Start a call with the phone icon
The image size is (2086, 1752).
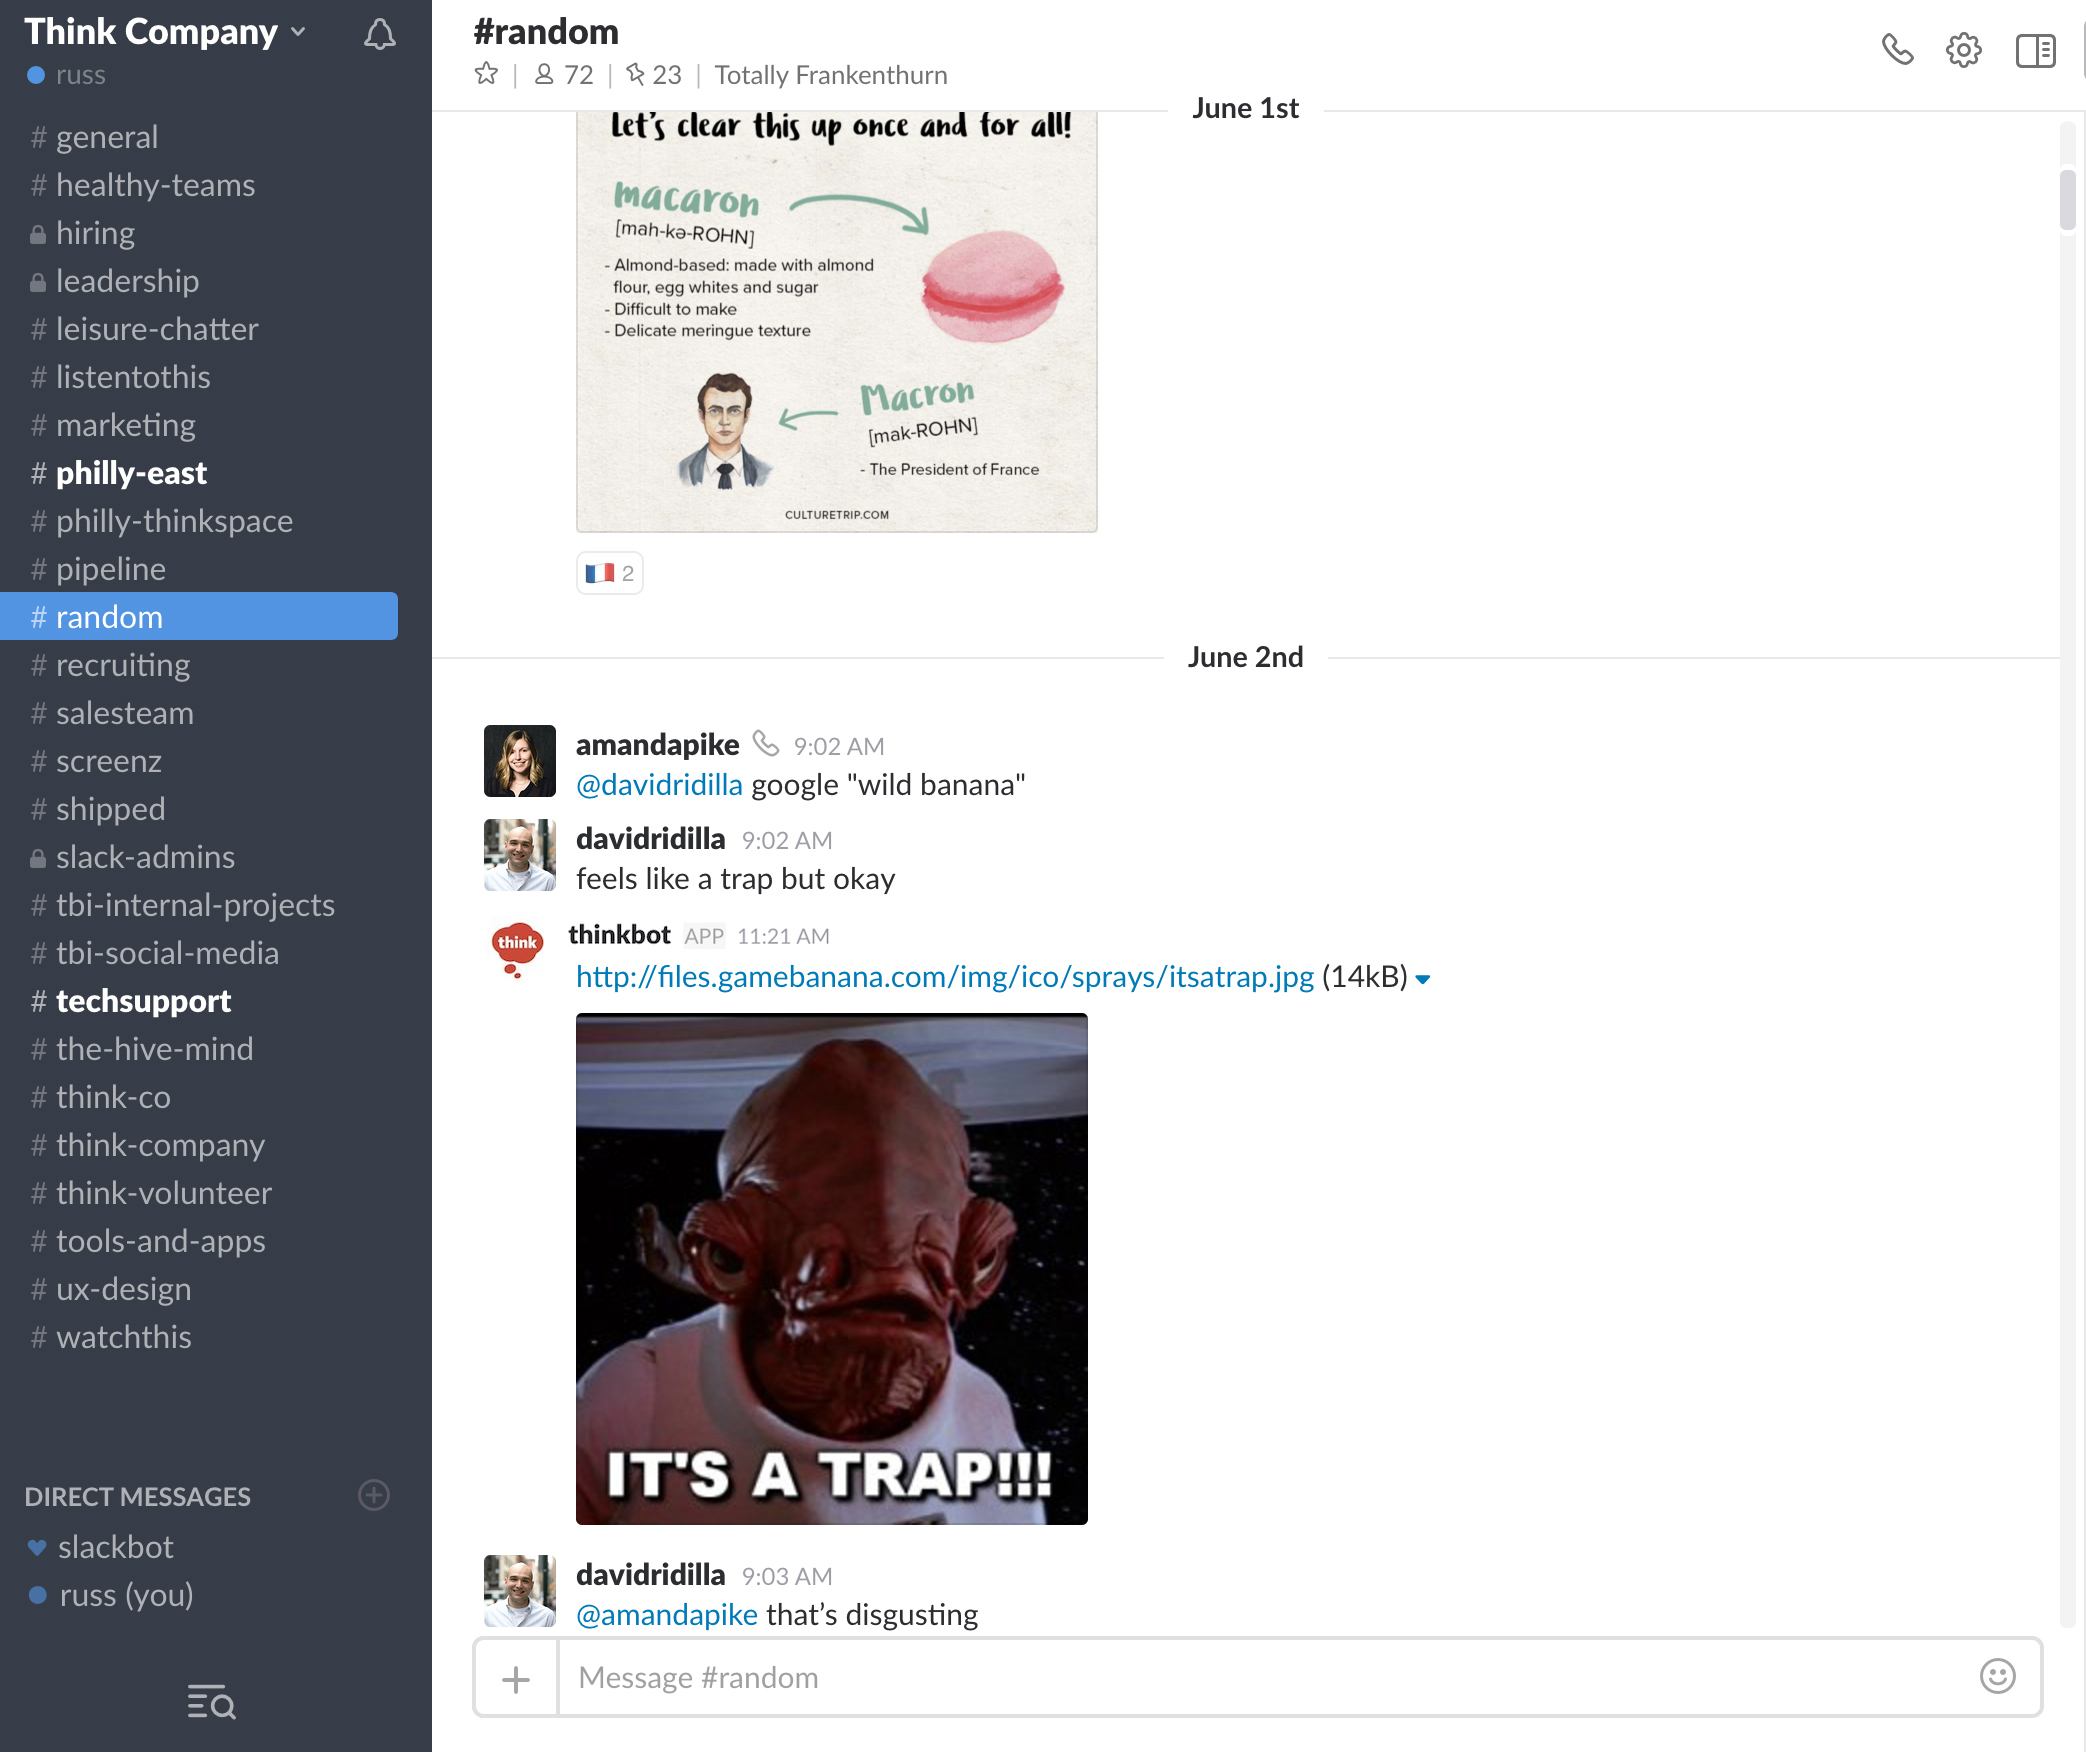pyautogui.click(x=1897, y=49)
